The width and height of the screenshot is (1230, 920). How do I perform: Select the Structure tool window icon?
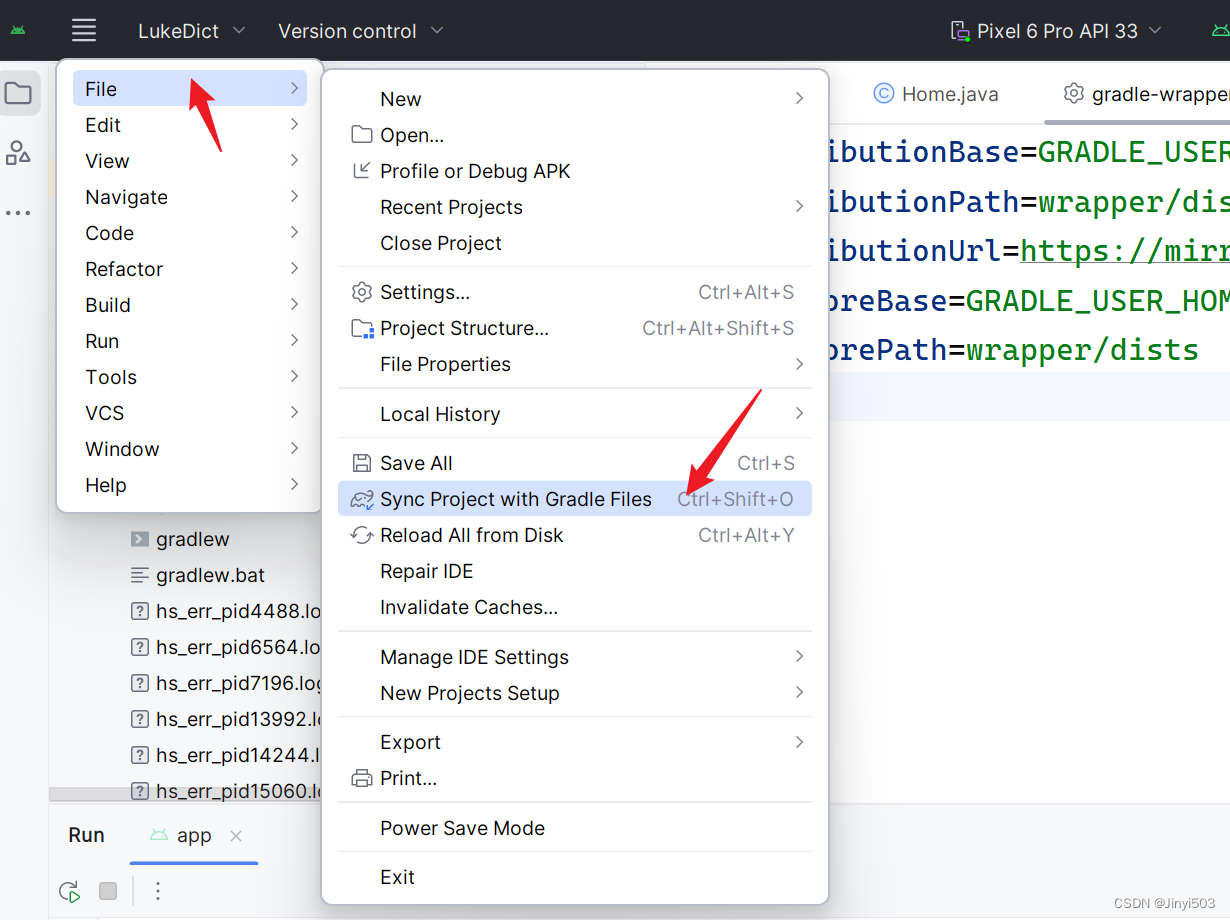[20, 152]
